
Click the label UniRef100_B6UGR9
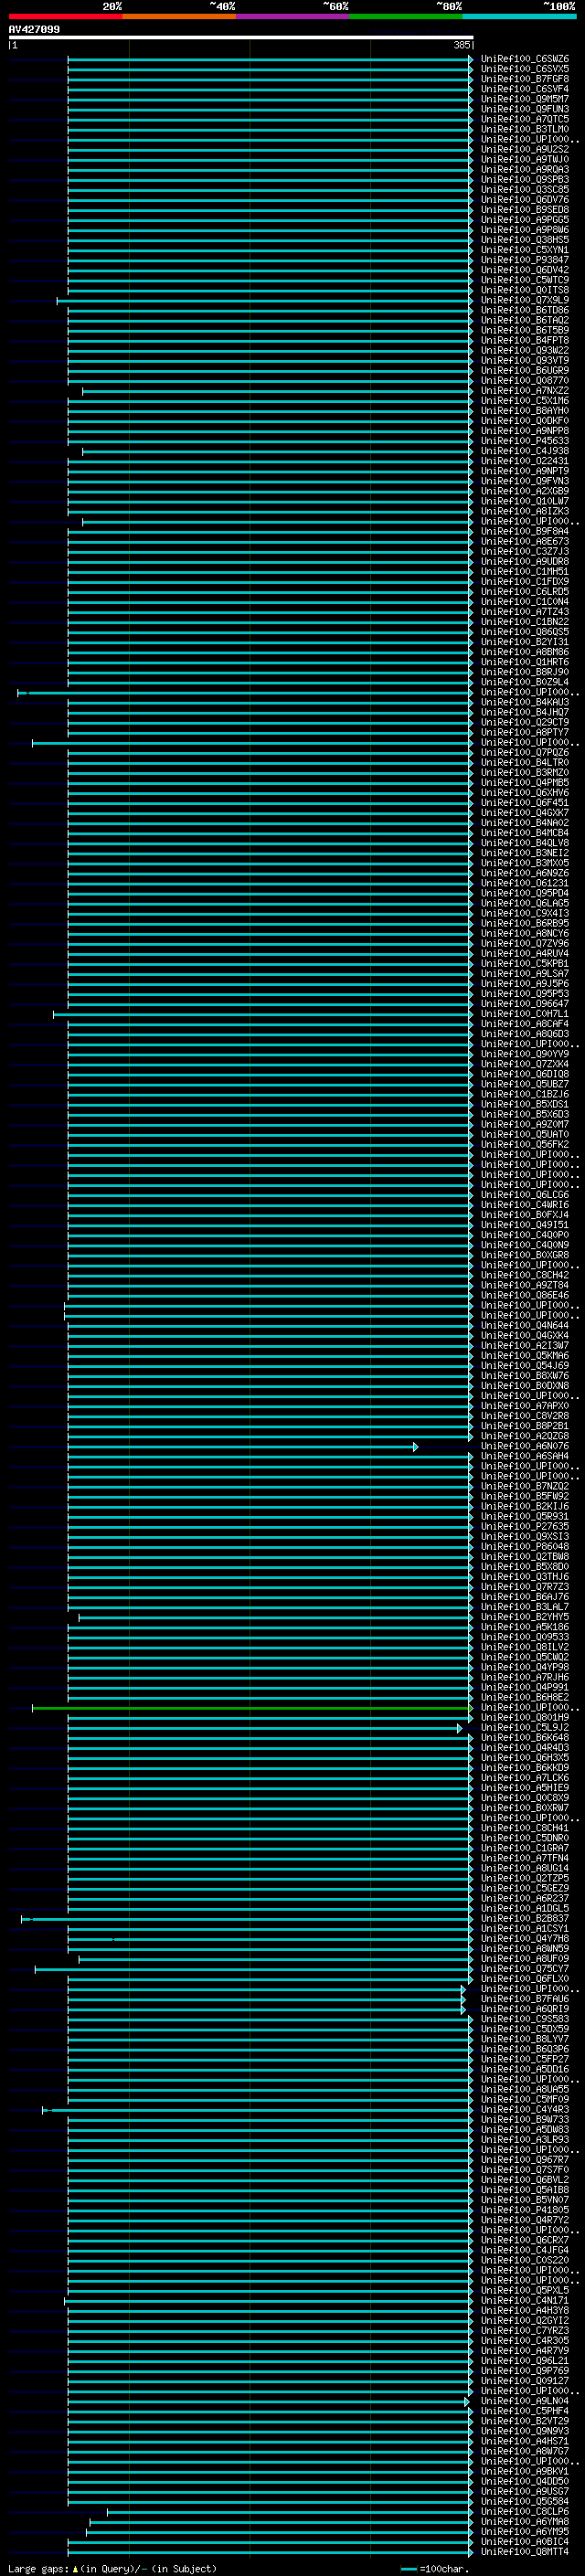point(525,370)
